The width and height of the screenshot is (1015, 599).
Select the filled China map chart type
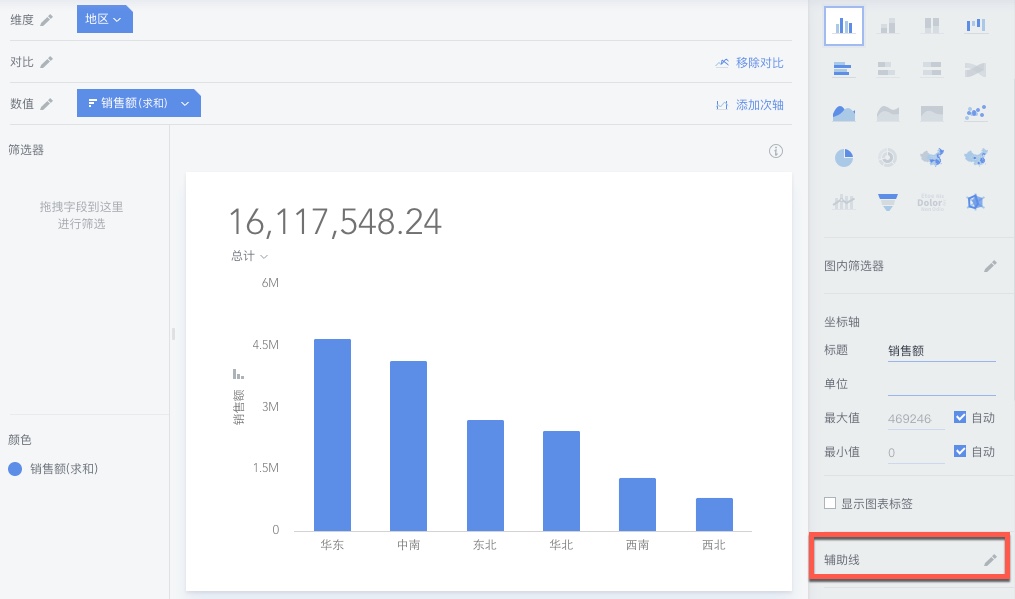coord(931,157)
